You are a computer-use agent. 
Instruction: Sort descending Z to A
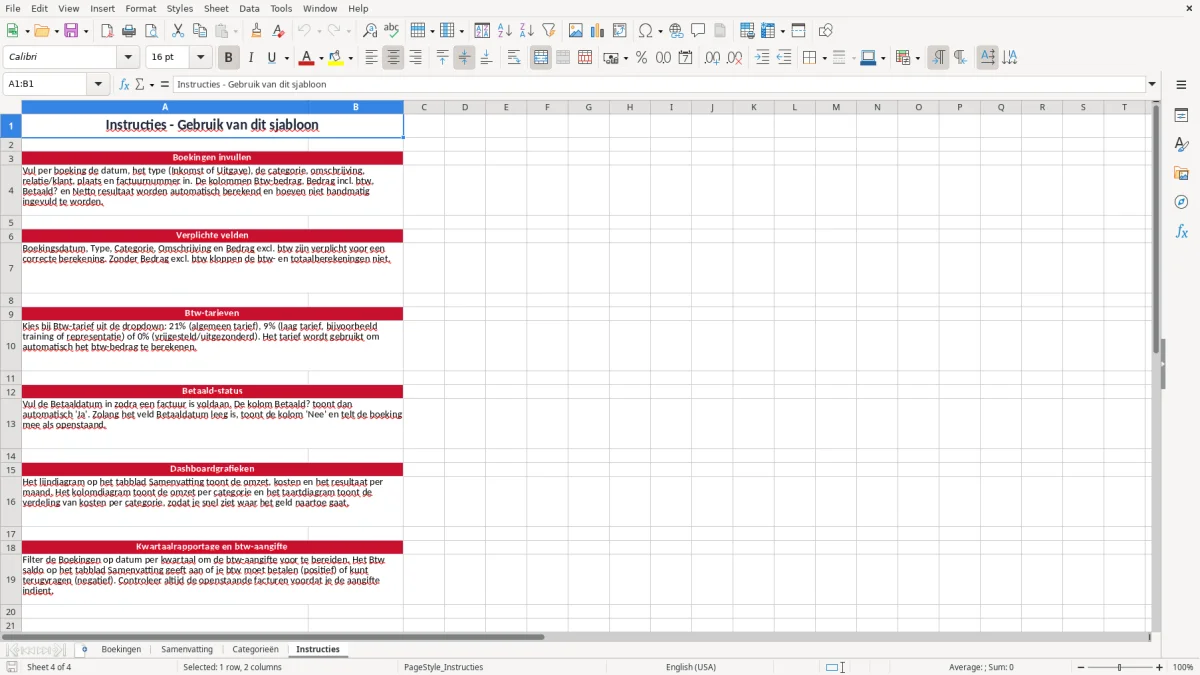tap(527, 31)
